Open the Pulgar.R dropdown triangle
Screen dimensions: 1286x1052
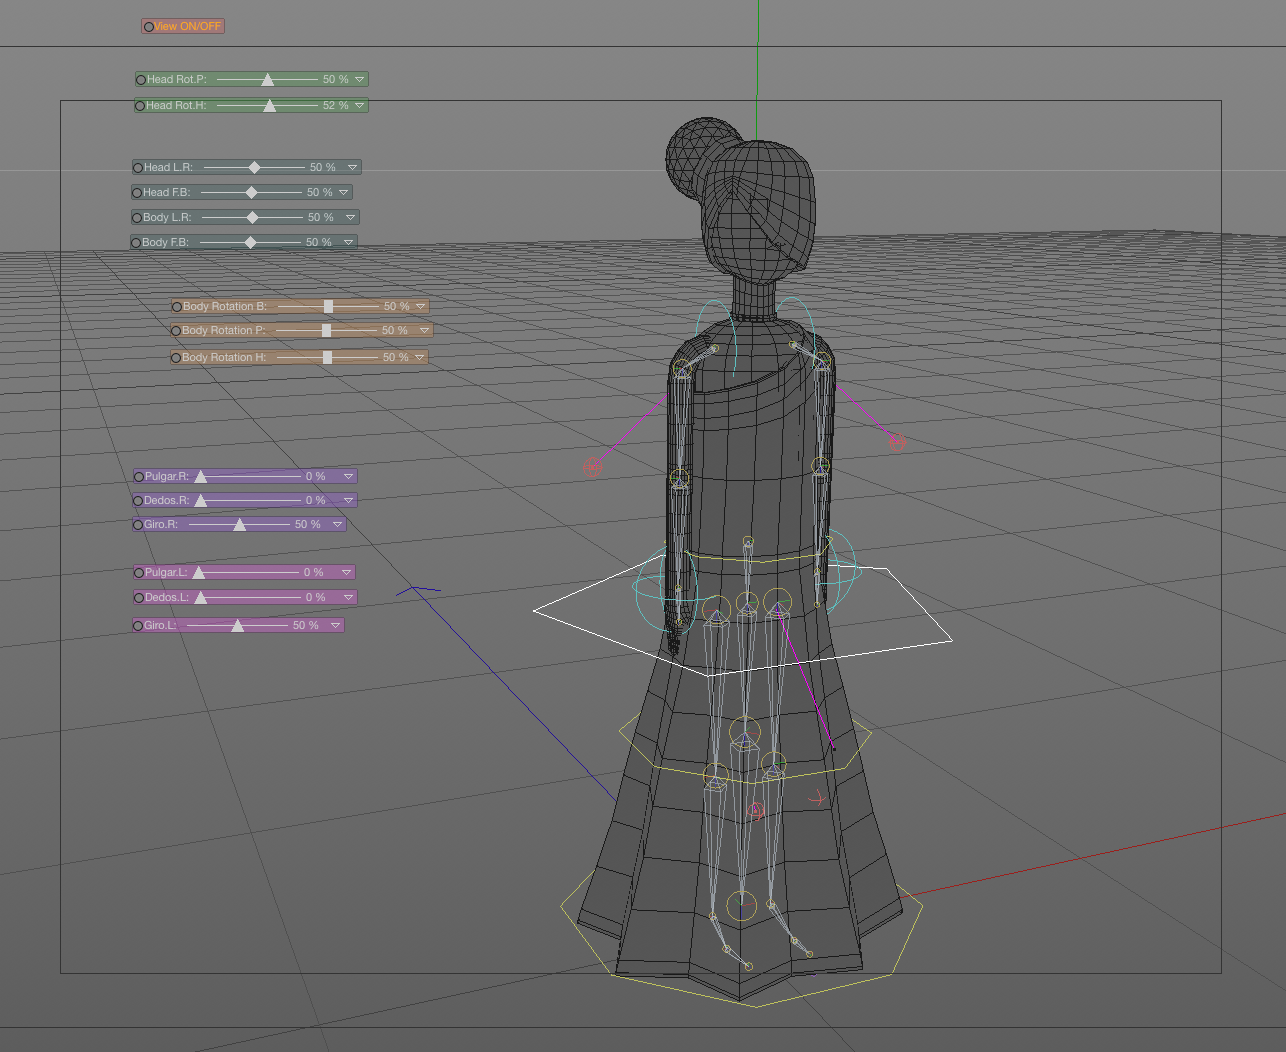(x=349, y=476)
